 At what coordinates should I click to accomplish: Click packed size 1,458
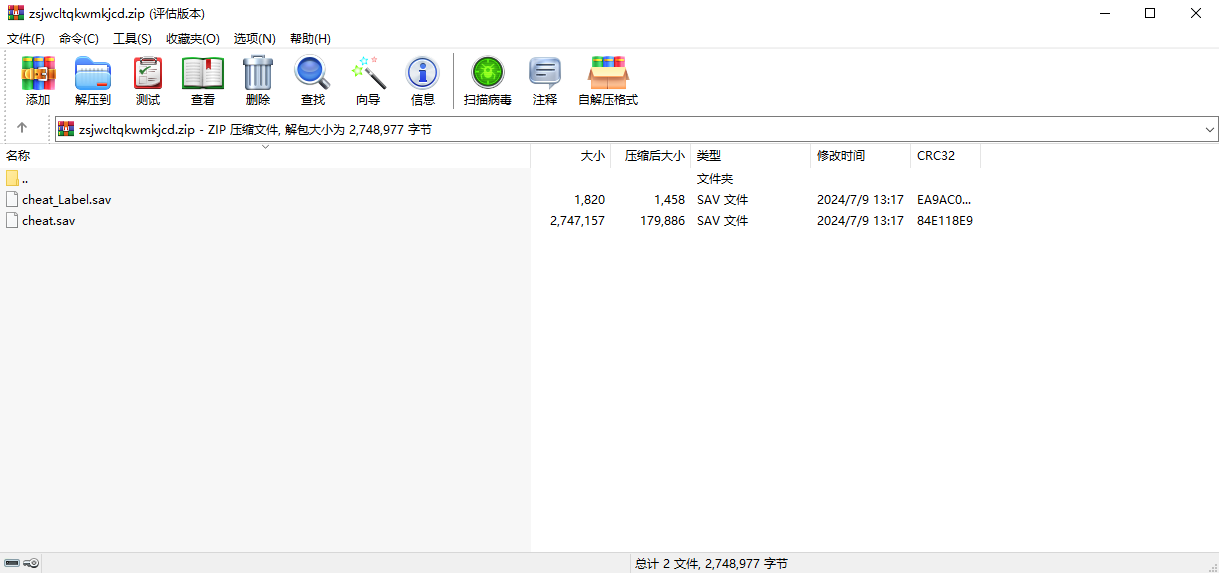click(669, 200)
